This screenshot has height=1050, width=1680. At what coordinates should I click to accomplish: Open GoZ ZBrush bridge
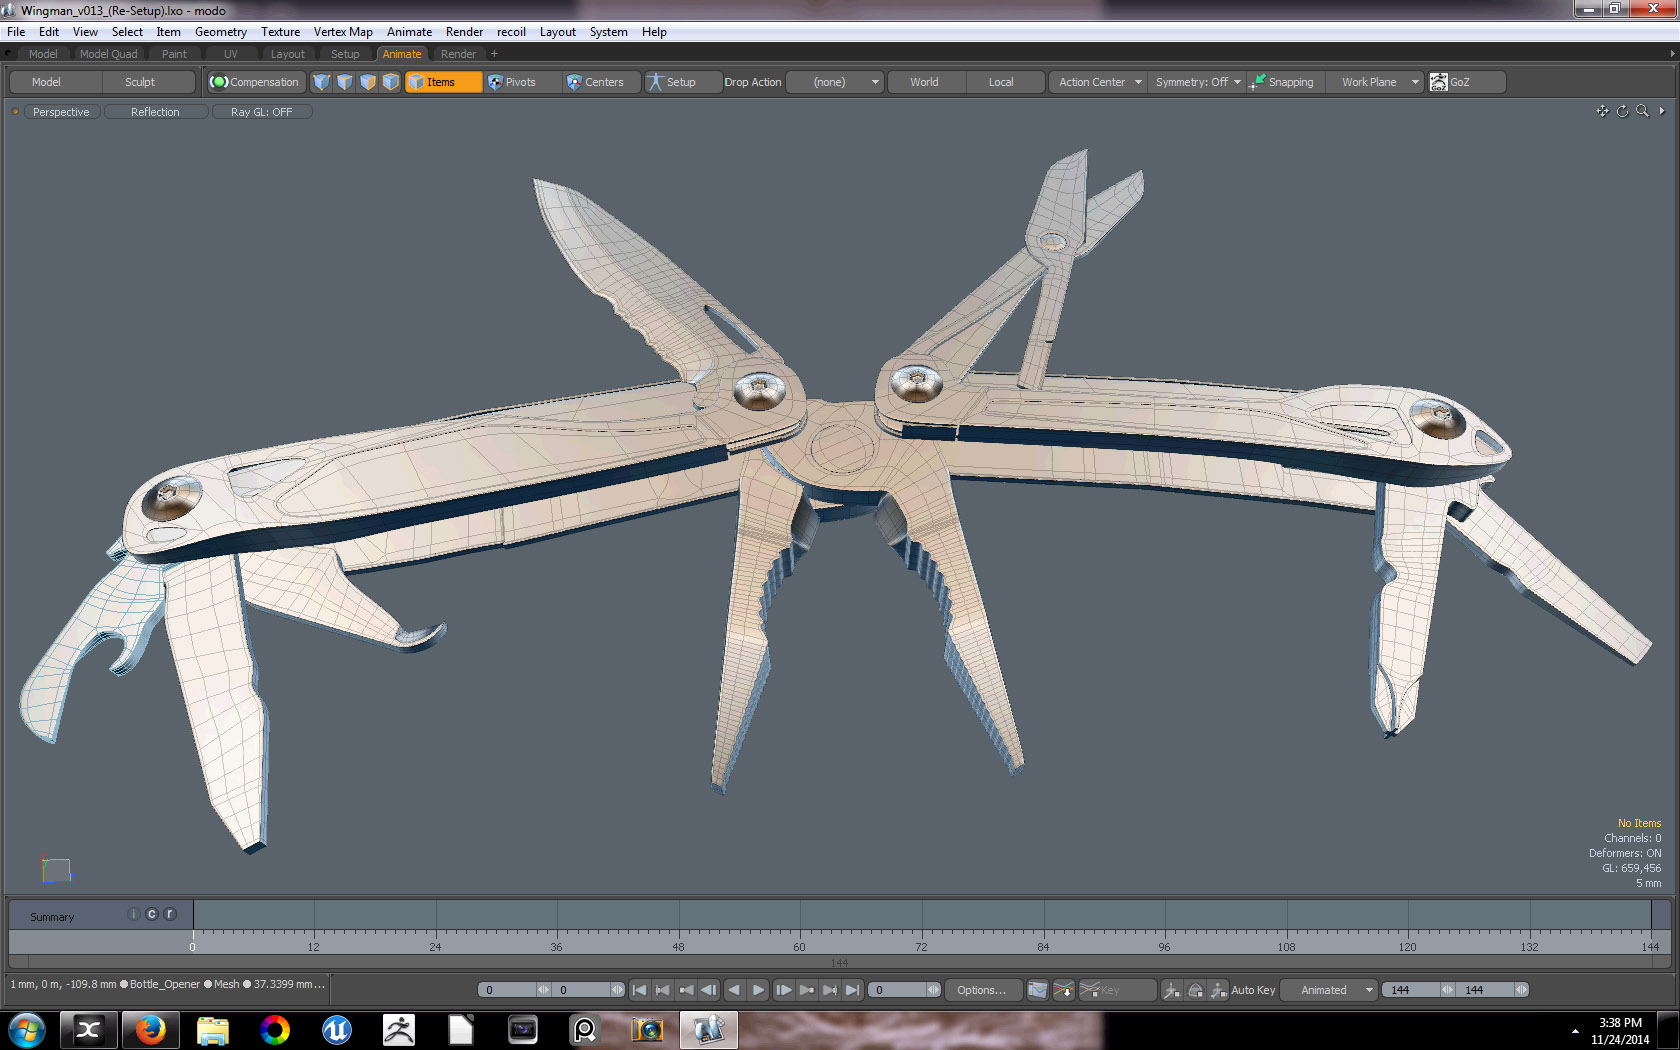point(1465,82)
